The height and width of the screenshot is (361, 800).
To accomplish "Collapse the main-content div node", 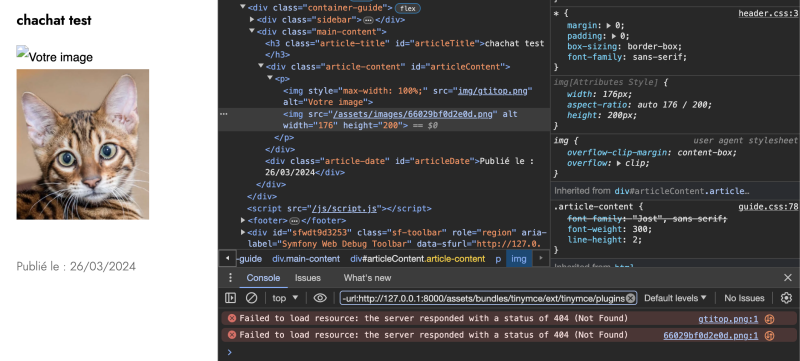I will coord(252,31).
